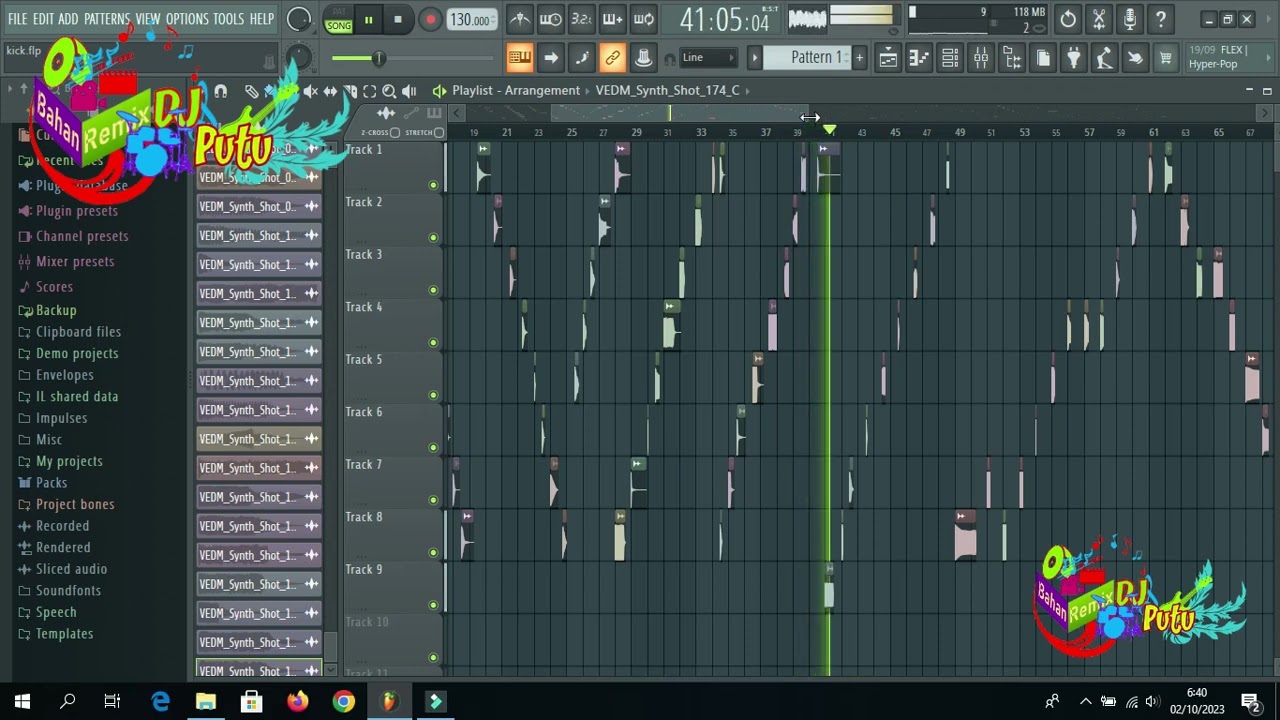Mute Track 3 with its green light
1280x720 pixels.
point(433,290)
